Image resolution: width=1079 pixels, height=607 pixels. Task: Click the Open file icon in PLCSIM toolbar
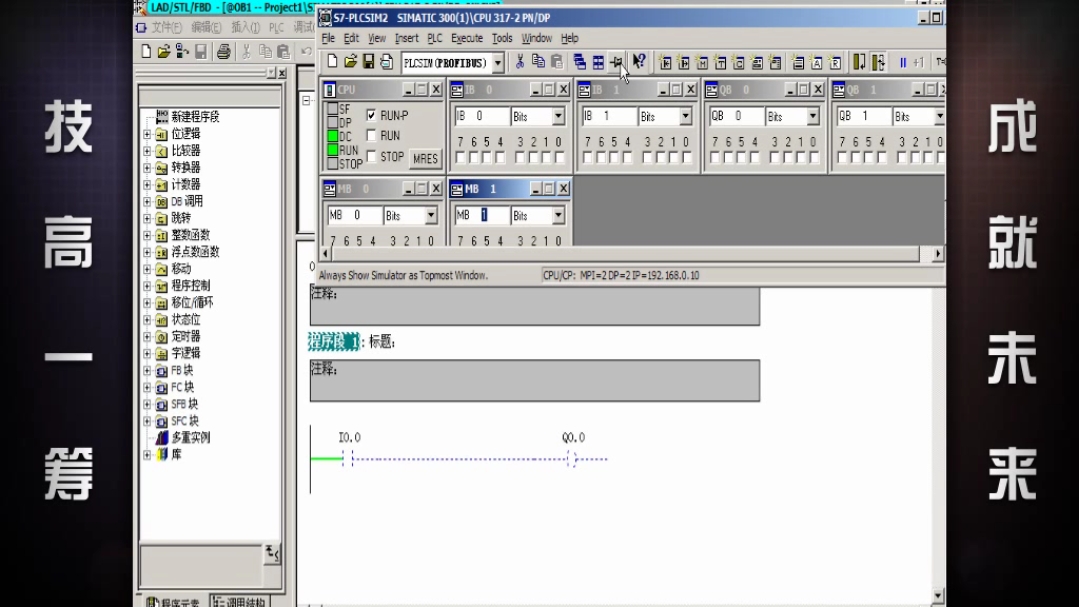pos(351,63)
